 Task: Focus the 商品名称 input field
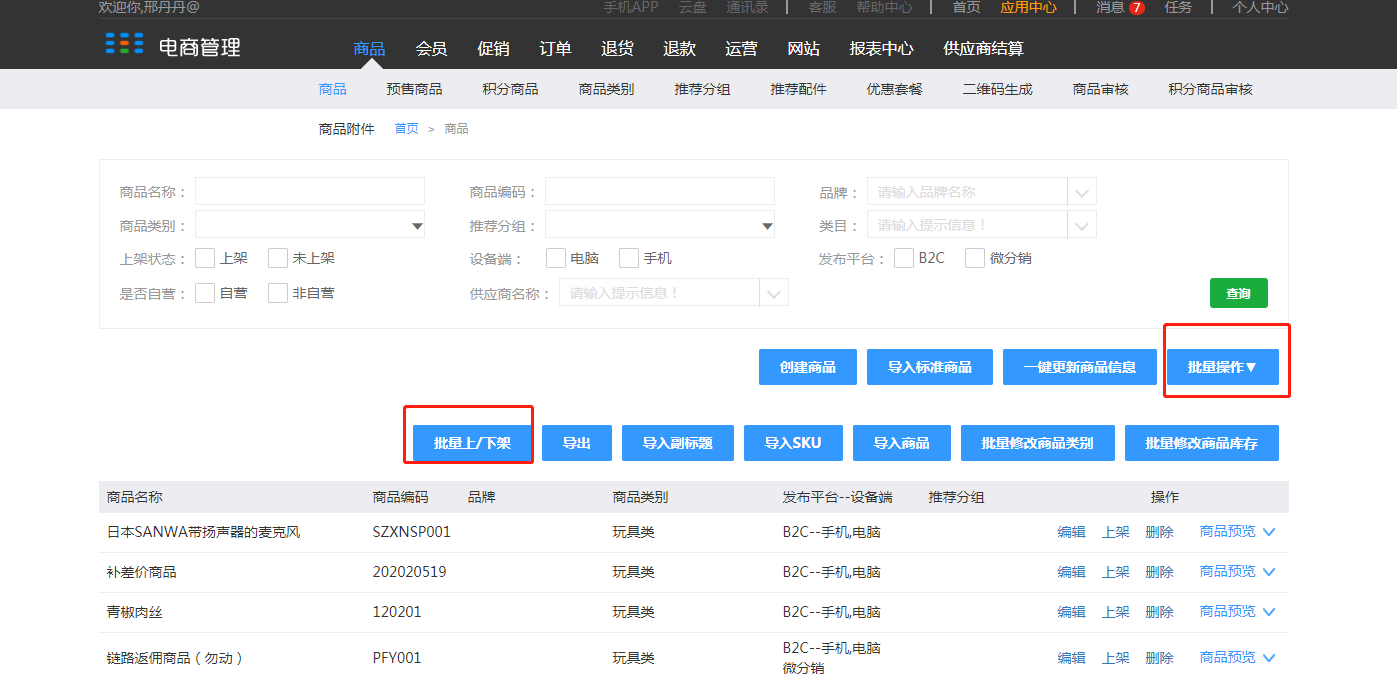(310, 191)
